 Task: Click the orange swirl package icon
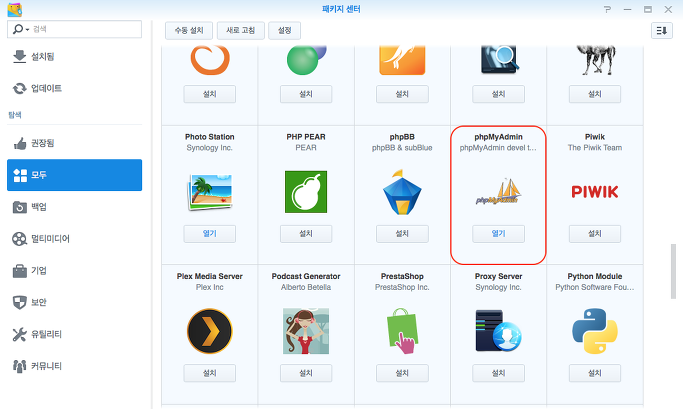[210, 60]
